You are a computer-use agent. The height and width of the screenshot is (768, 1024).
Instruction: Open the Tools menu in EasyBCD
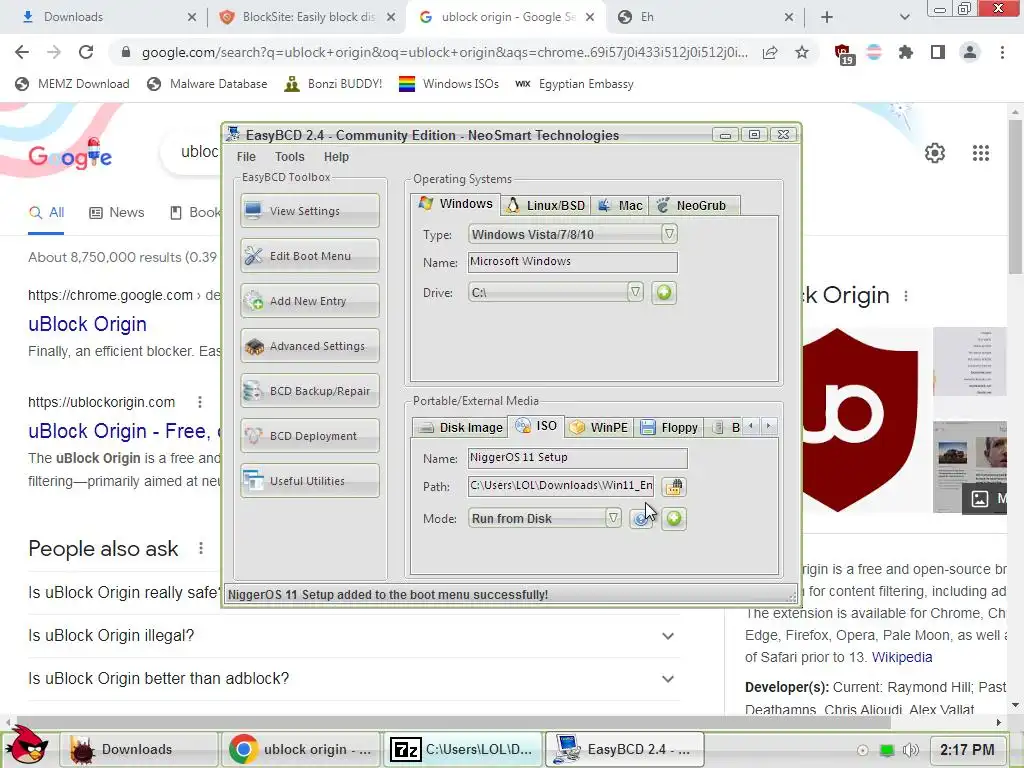289,157
